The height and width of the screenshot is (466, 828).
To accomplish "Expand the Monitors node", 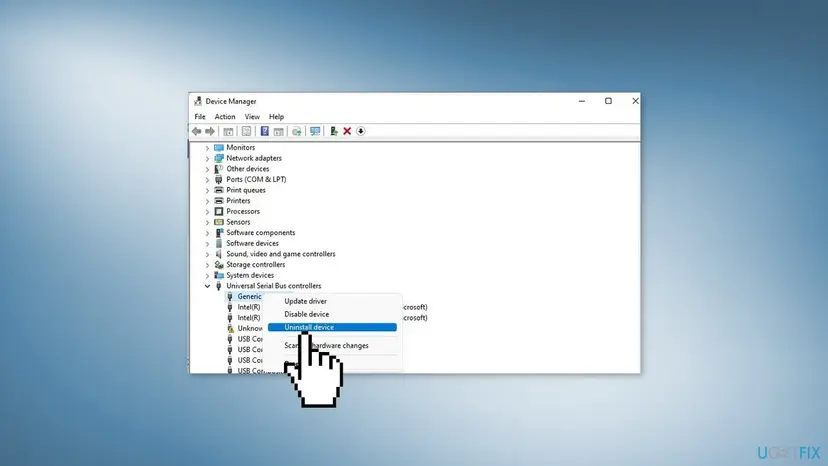I will (208, 148).
